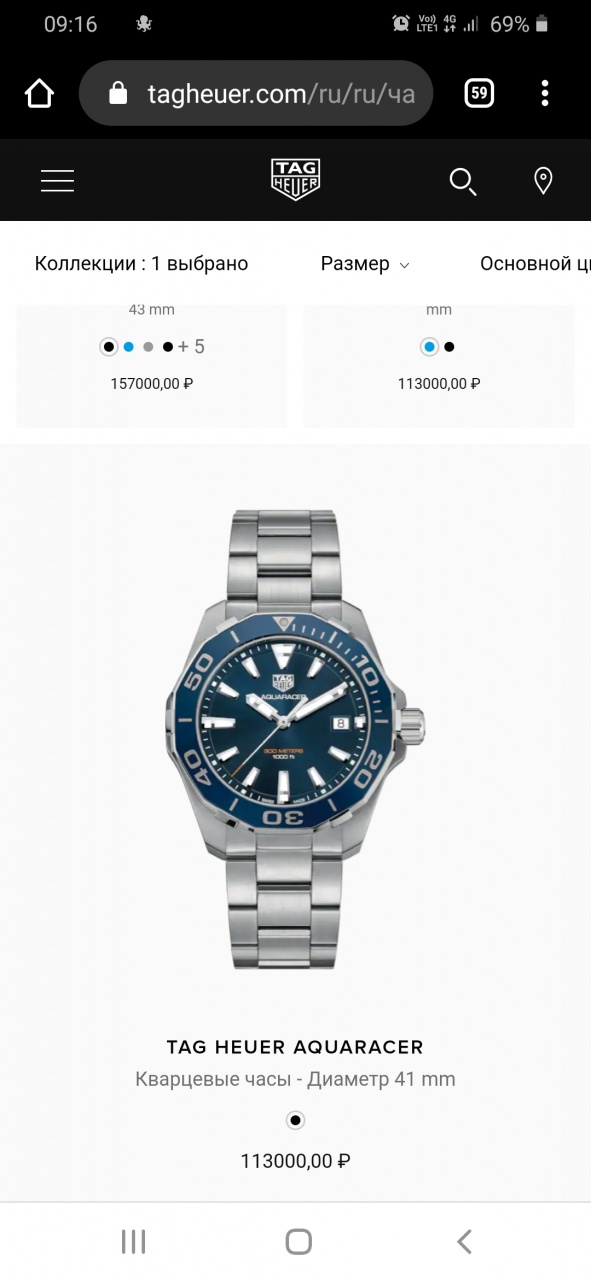Tap the Android home button

click(298, 1242)
